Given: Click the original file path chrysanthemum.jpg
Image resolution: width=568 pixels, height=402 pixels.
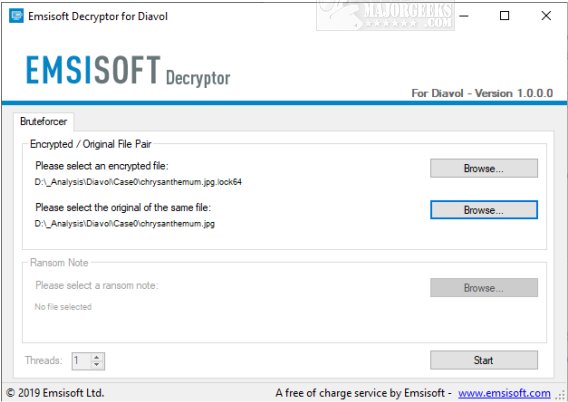Looking at the screenshot, I should [125, 223].
